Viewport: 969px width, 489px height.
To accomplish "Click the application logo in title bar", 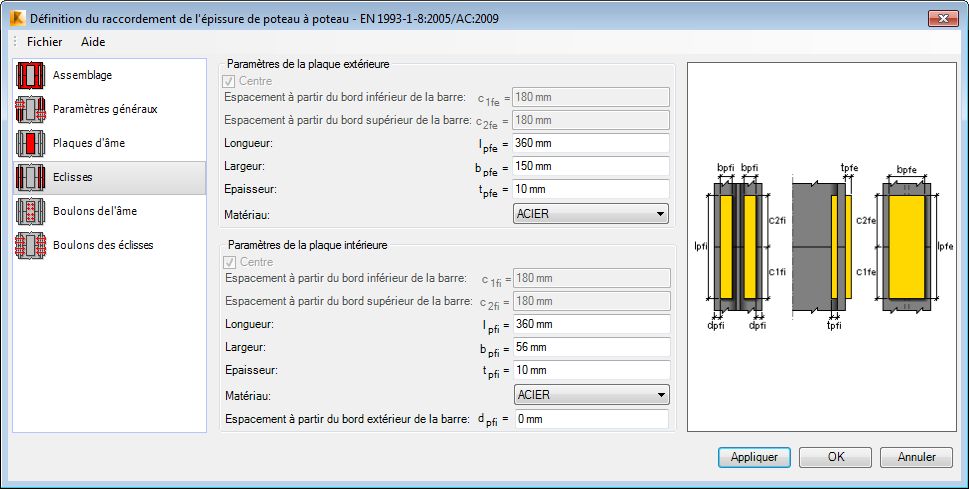I will (18, 19).
